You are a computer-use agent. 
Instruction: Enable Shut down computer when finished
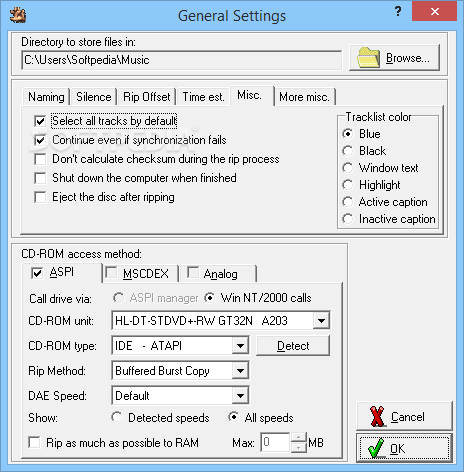40,178
